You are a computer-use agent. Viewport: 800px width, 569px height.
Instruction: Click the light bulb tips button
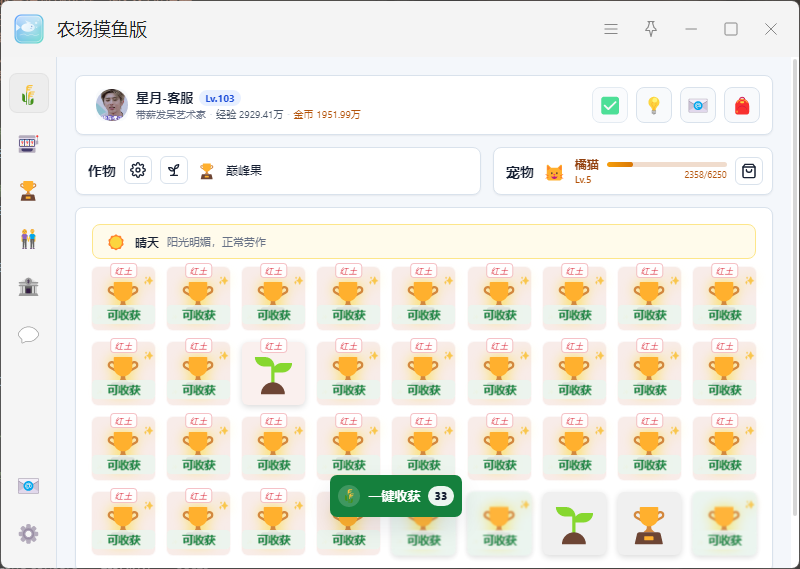pyautogui.click(x=654, y=105)
